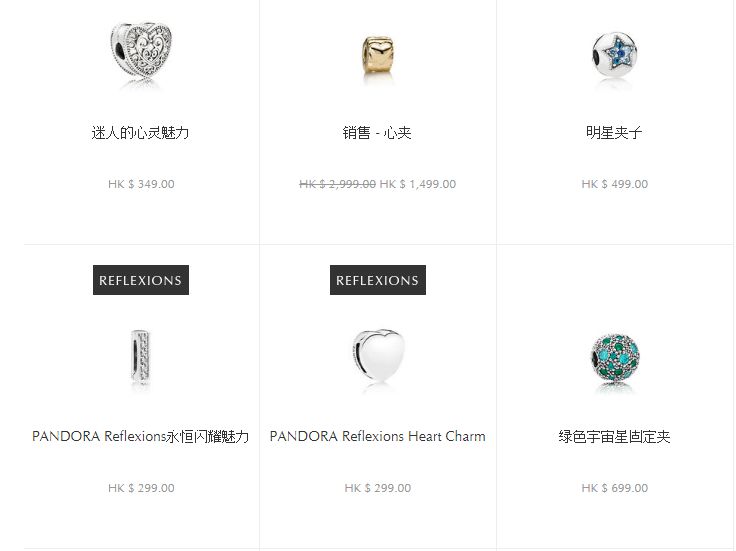Select the gold heart clip image
The height and width of the screenshot is (551, 736).
378,55
